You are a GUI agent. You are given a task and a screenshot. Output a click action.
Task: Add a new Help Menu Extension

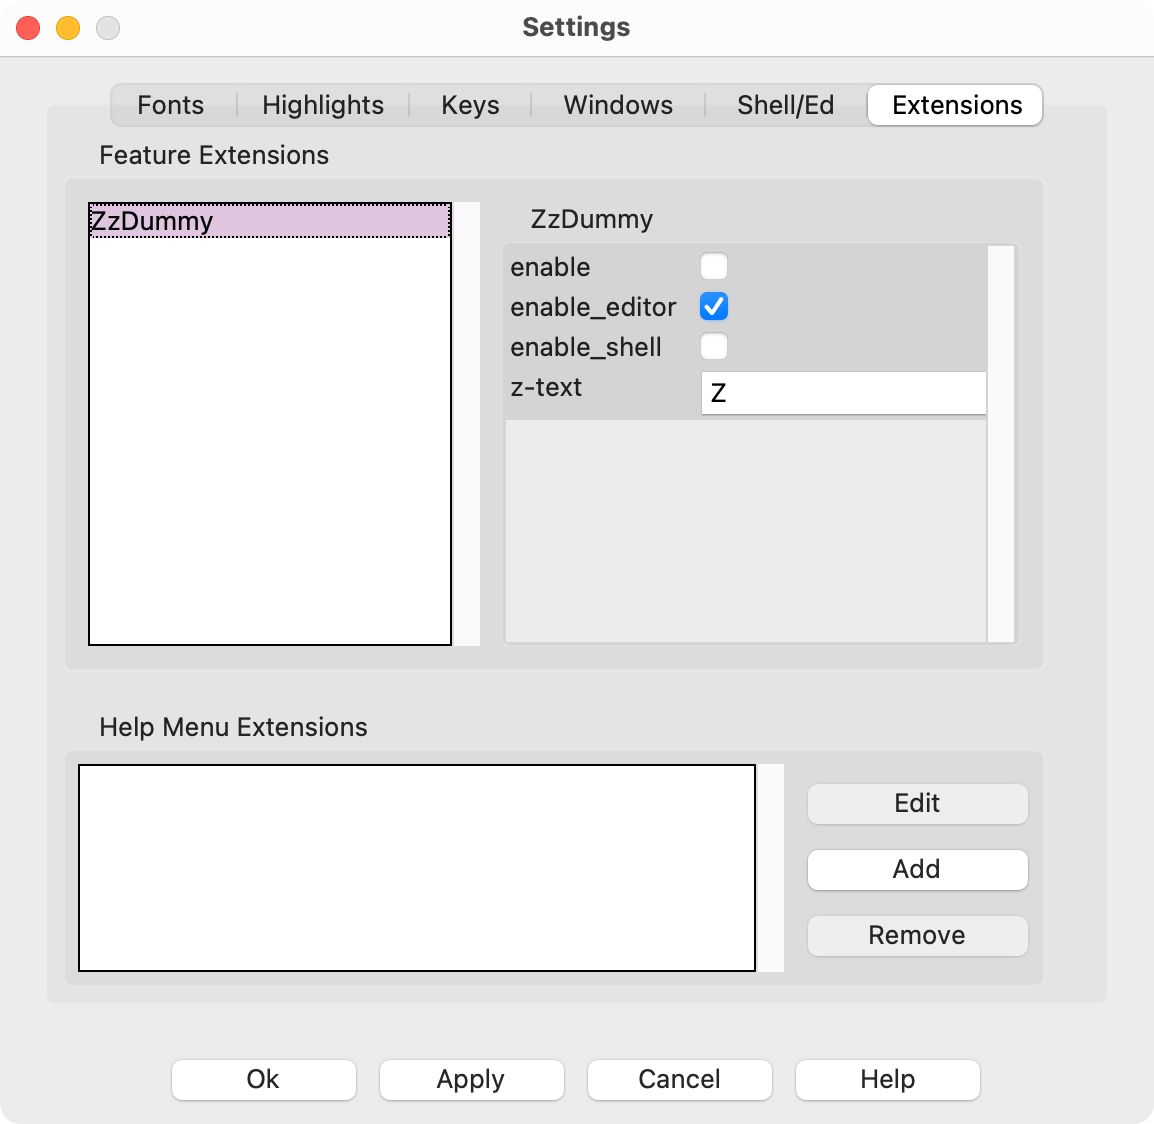click(916, 869)
